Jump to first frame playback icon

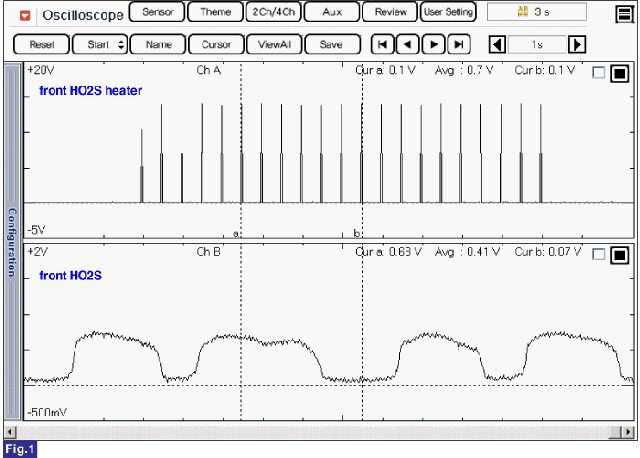pyautogui.click(x=382, y=44)
